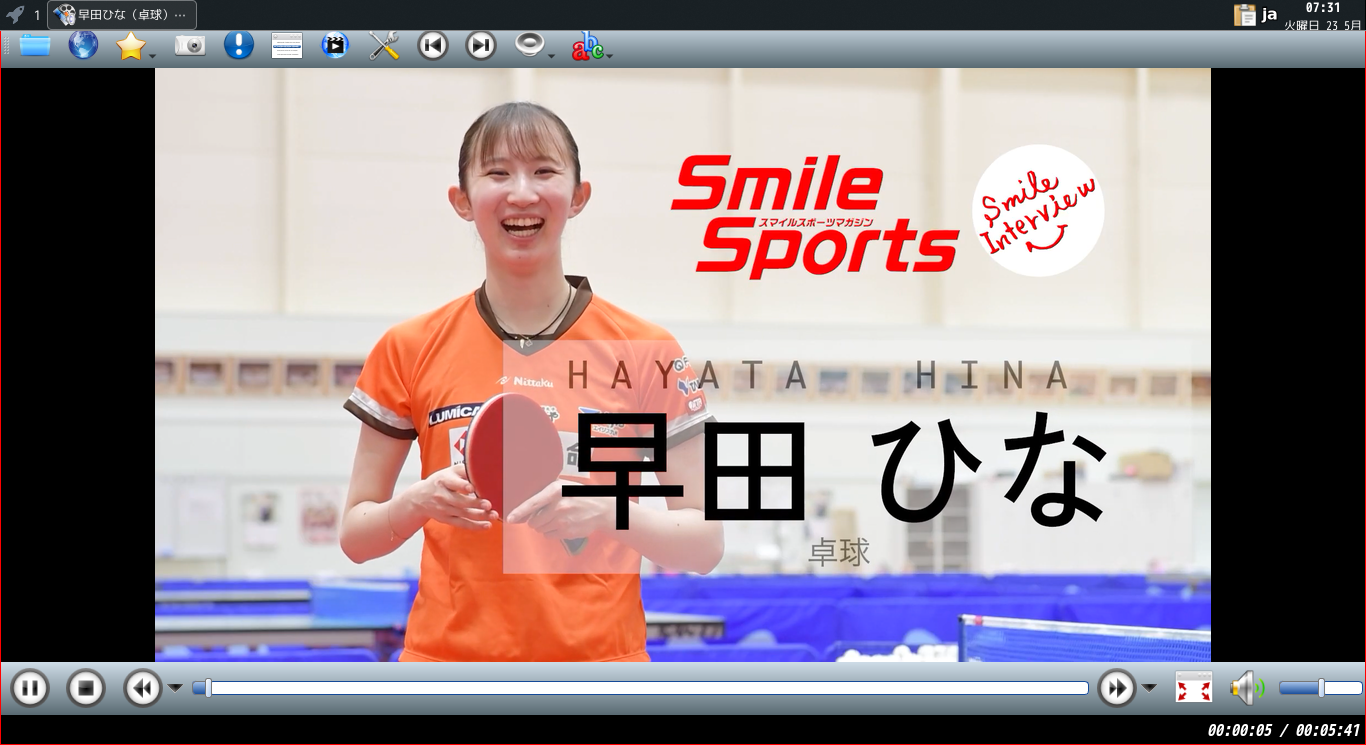Rewind using the double-left arrow button
1366x745 pixels.
[142, 688]
